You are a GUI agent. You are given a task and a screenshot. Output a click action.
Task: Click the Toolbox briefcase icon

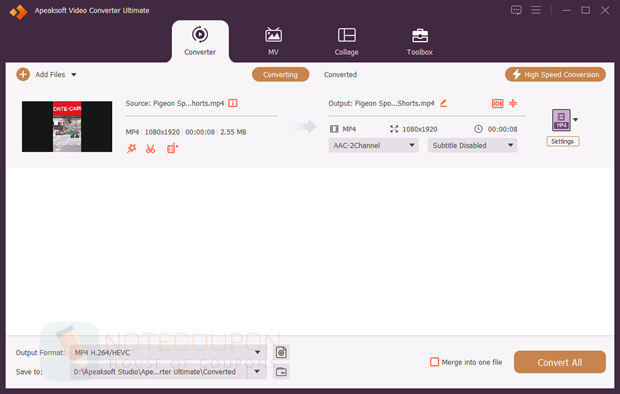coord(420,36)
